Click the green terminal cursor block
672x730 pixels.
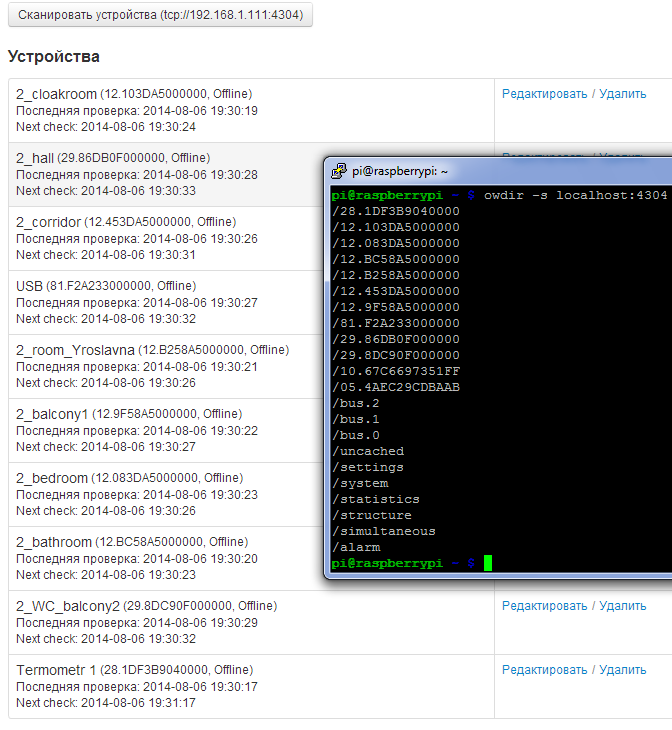(488, 563)
